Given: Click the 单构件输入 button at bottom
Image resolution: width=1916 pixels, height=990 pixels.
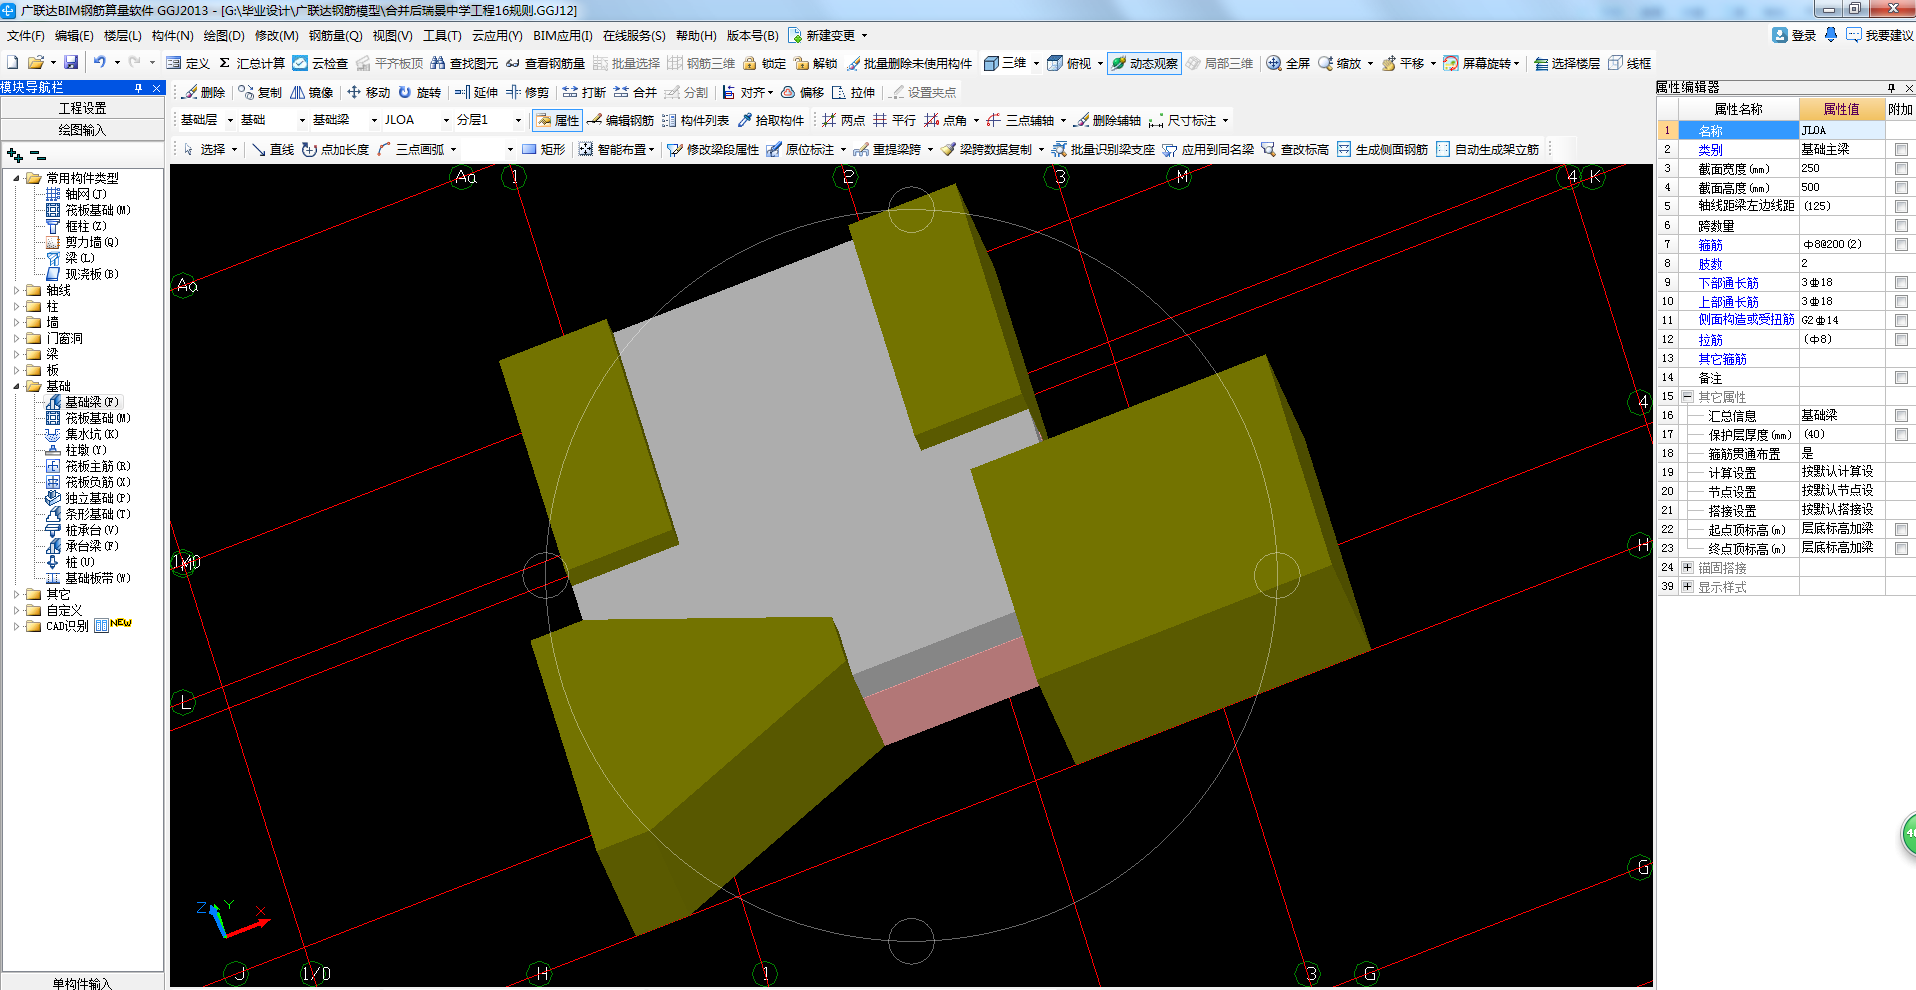Looking at the screenshot, I should click(82, 983).
